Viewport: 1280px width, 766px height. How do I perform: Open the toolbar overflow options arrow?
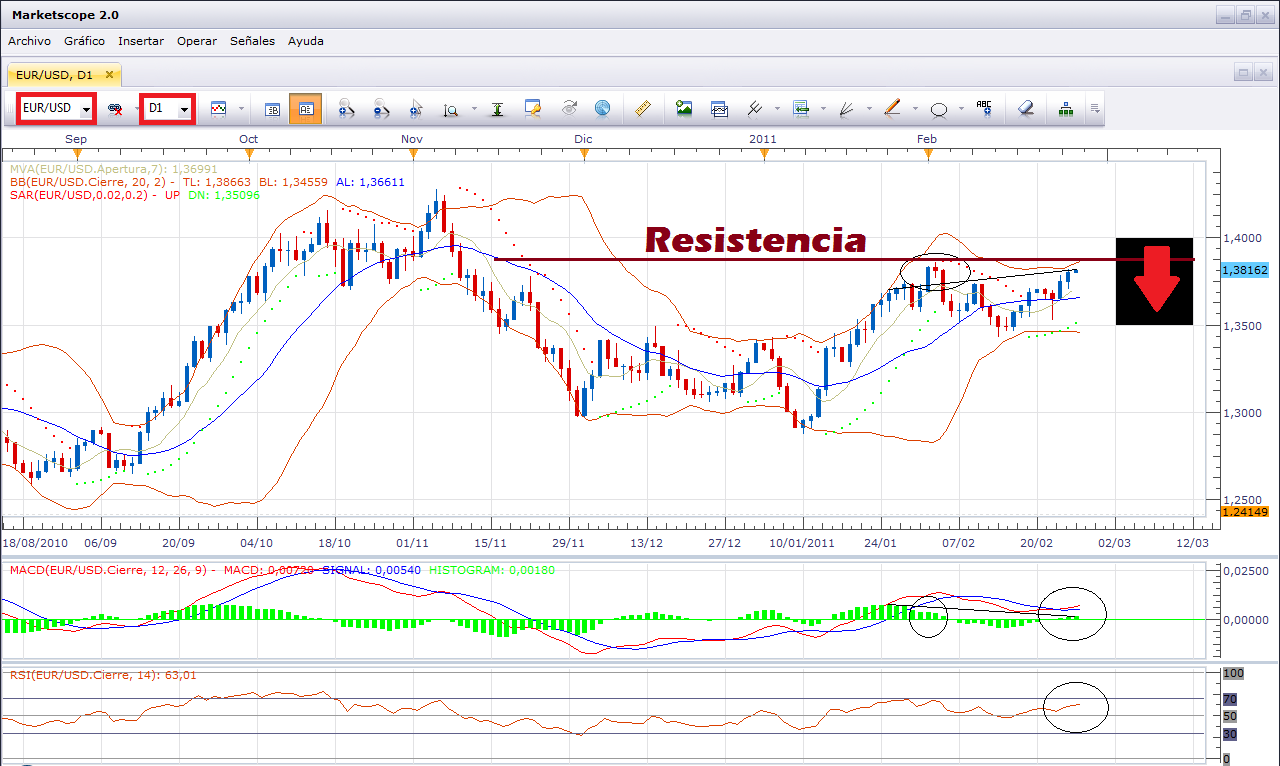[x=1095, y=108]
